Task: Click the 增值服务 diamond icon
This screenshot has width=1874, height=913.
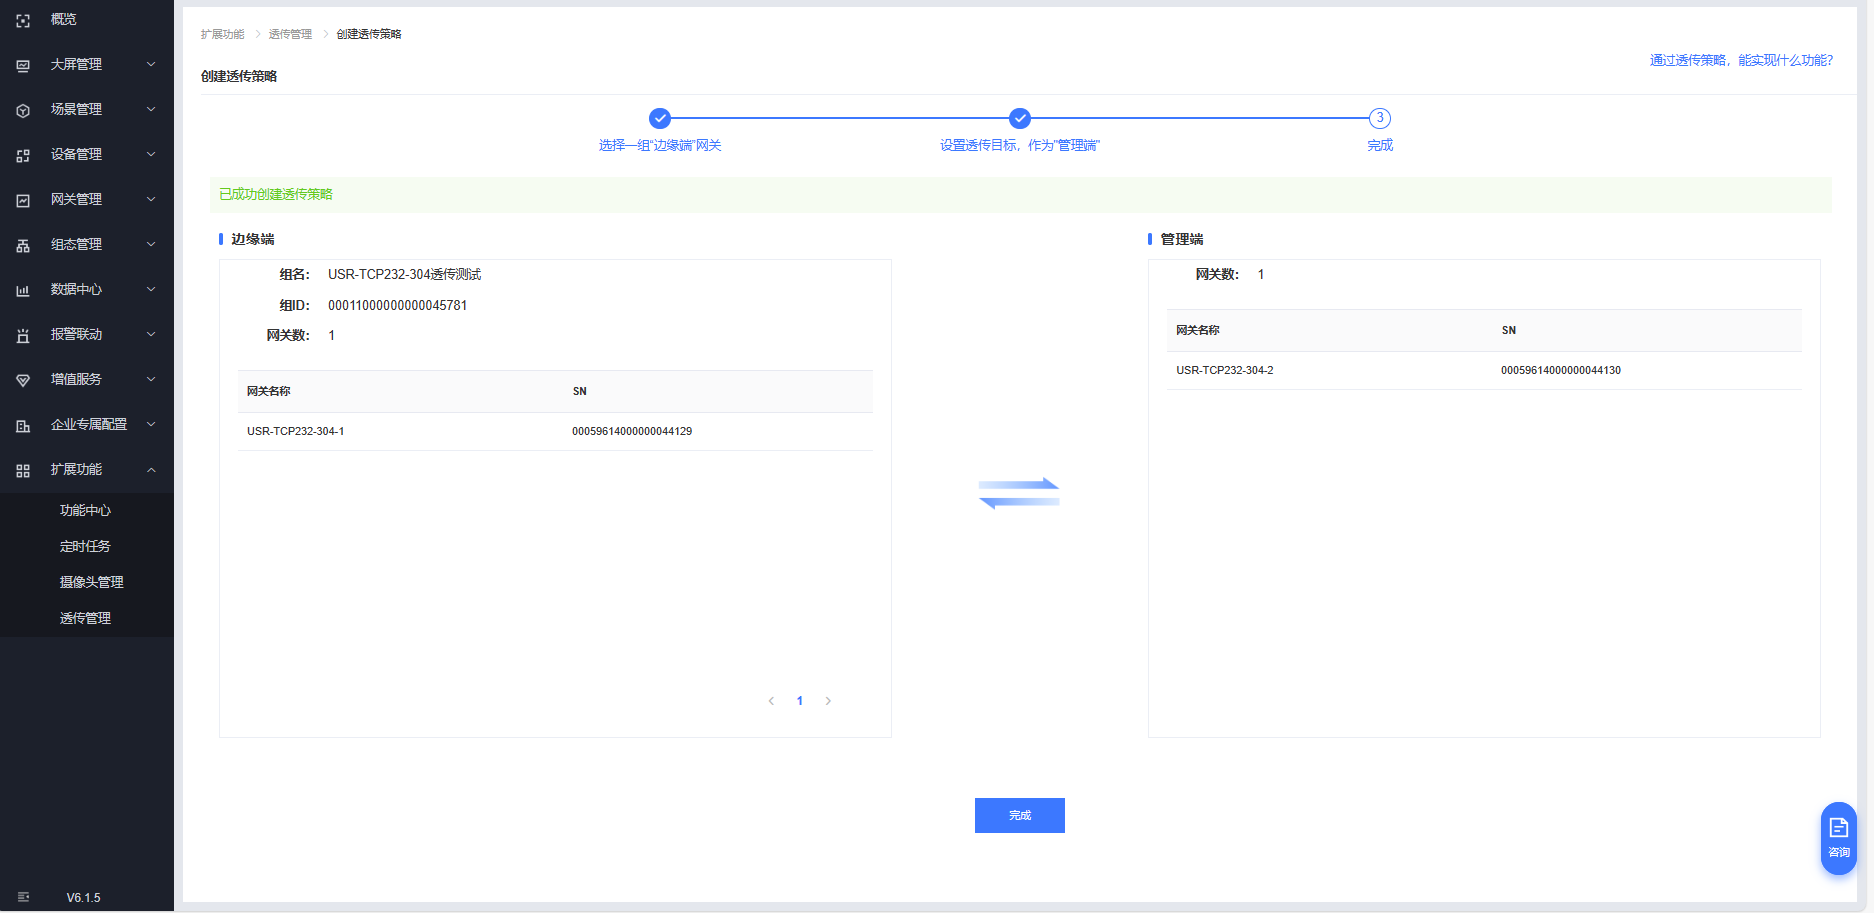Action: click(23, 380)
